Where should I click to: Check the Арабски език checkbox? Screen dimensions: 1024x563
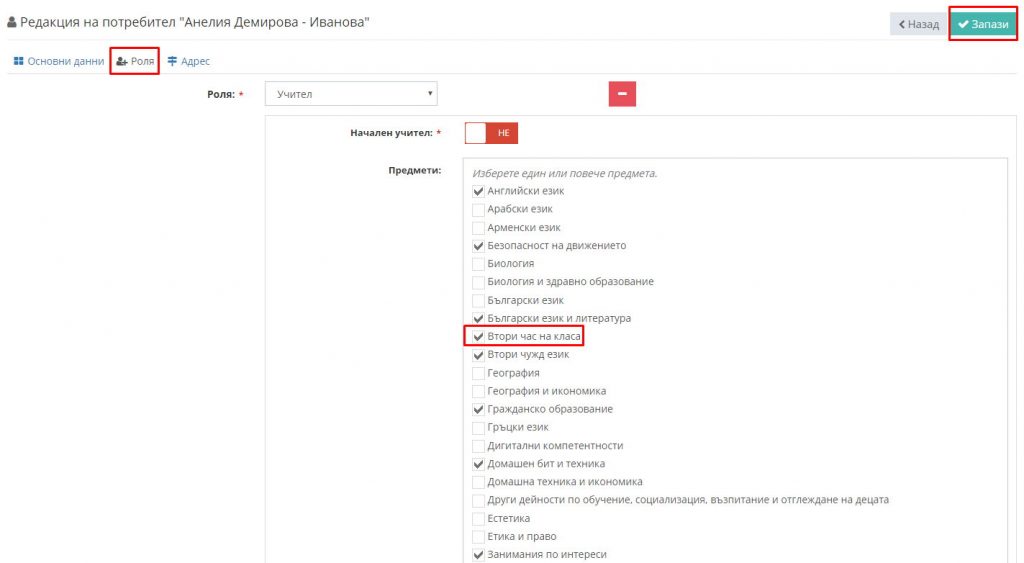478,210
